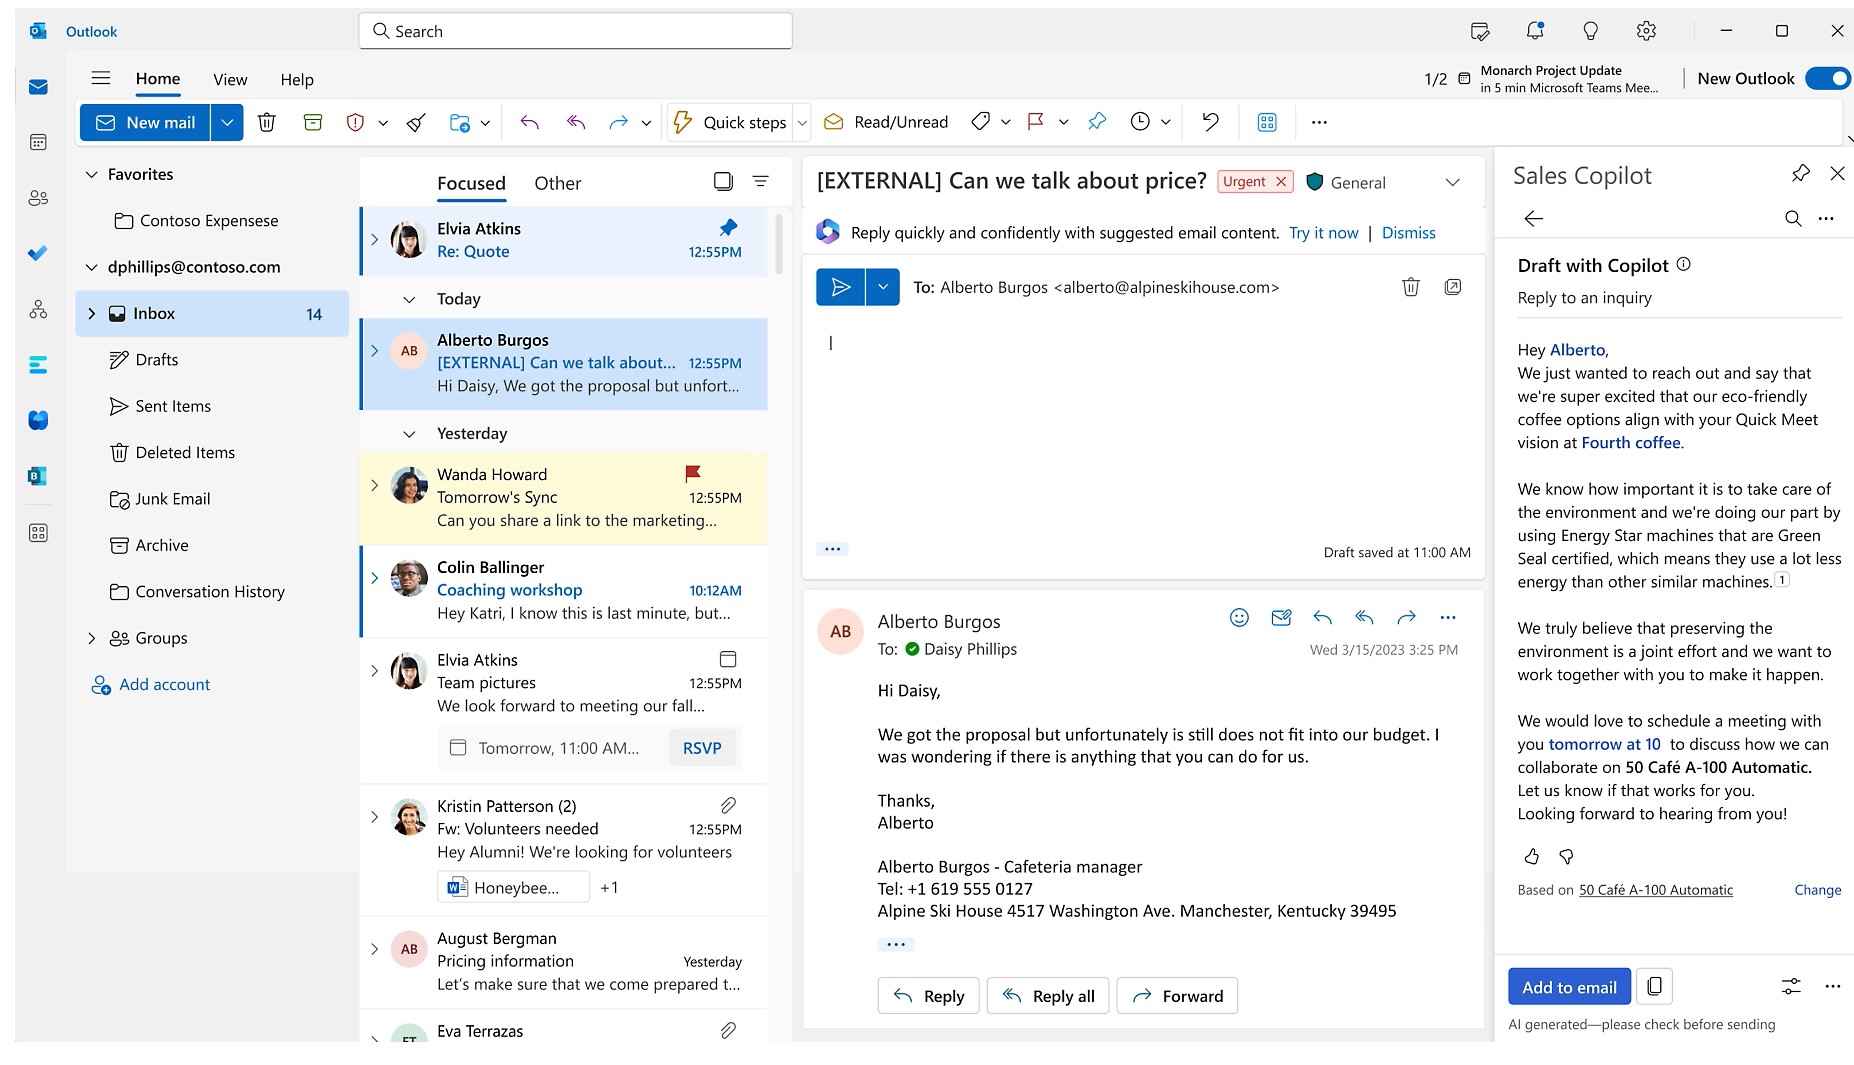Expand the Quick steps dropdown
The height and width of the screenshot is (1065, 1854).
tap(802, 122)
